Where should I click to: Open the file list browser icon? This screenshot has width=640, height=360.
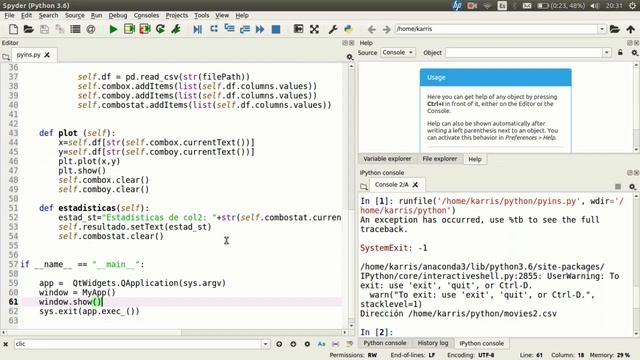pyautogui.click(x=75, y=29)
